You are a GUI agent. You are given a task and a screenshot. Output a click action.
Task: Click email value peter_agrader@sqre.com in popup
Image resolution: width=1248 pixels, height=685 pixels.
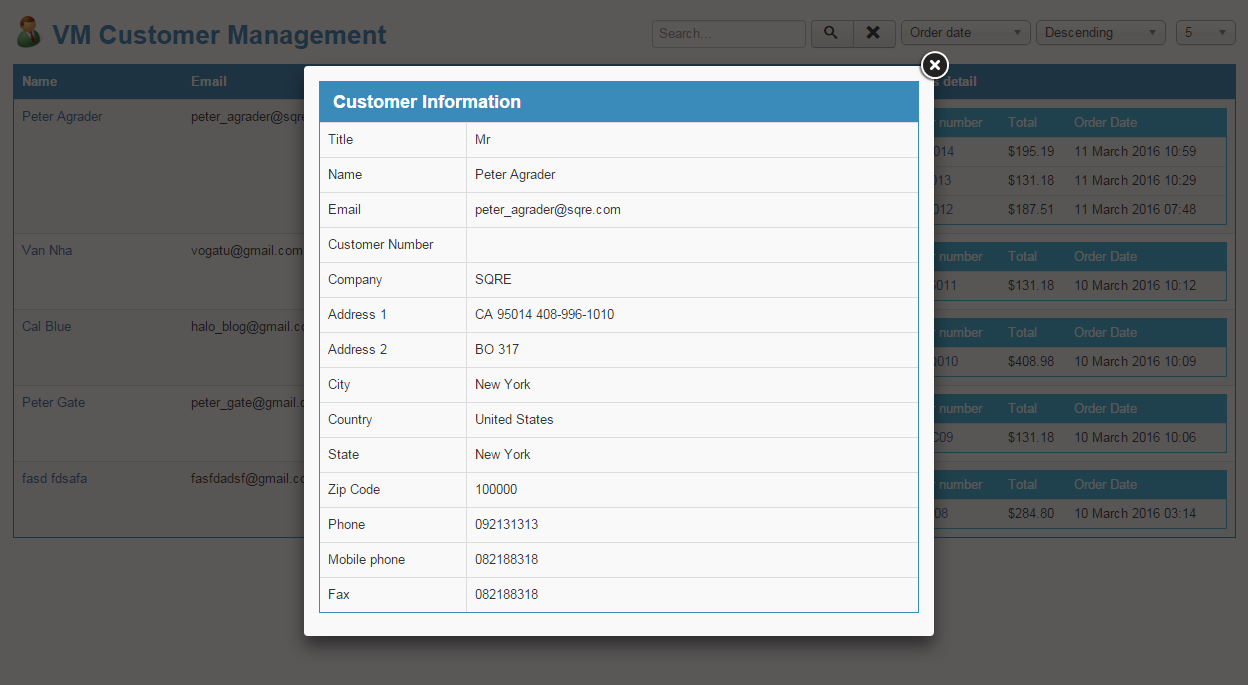click(548, 209)
